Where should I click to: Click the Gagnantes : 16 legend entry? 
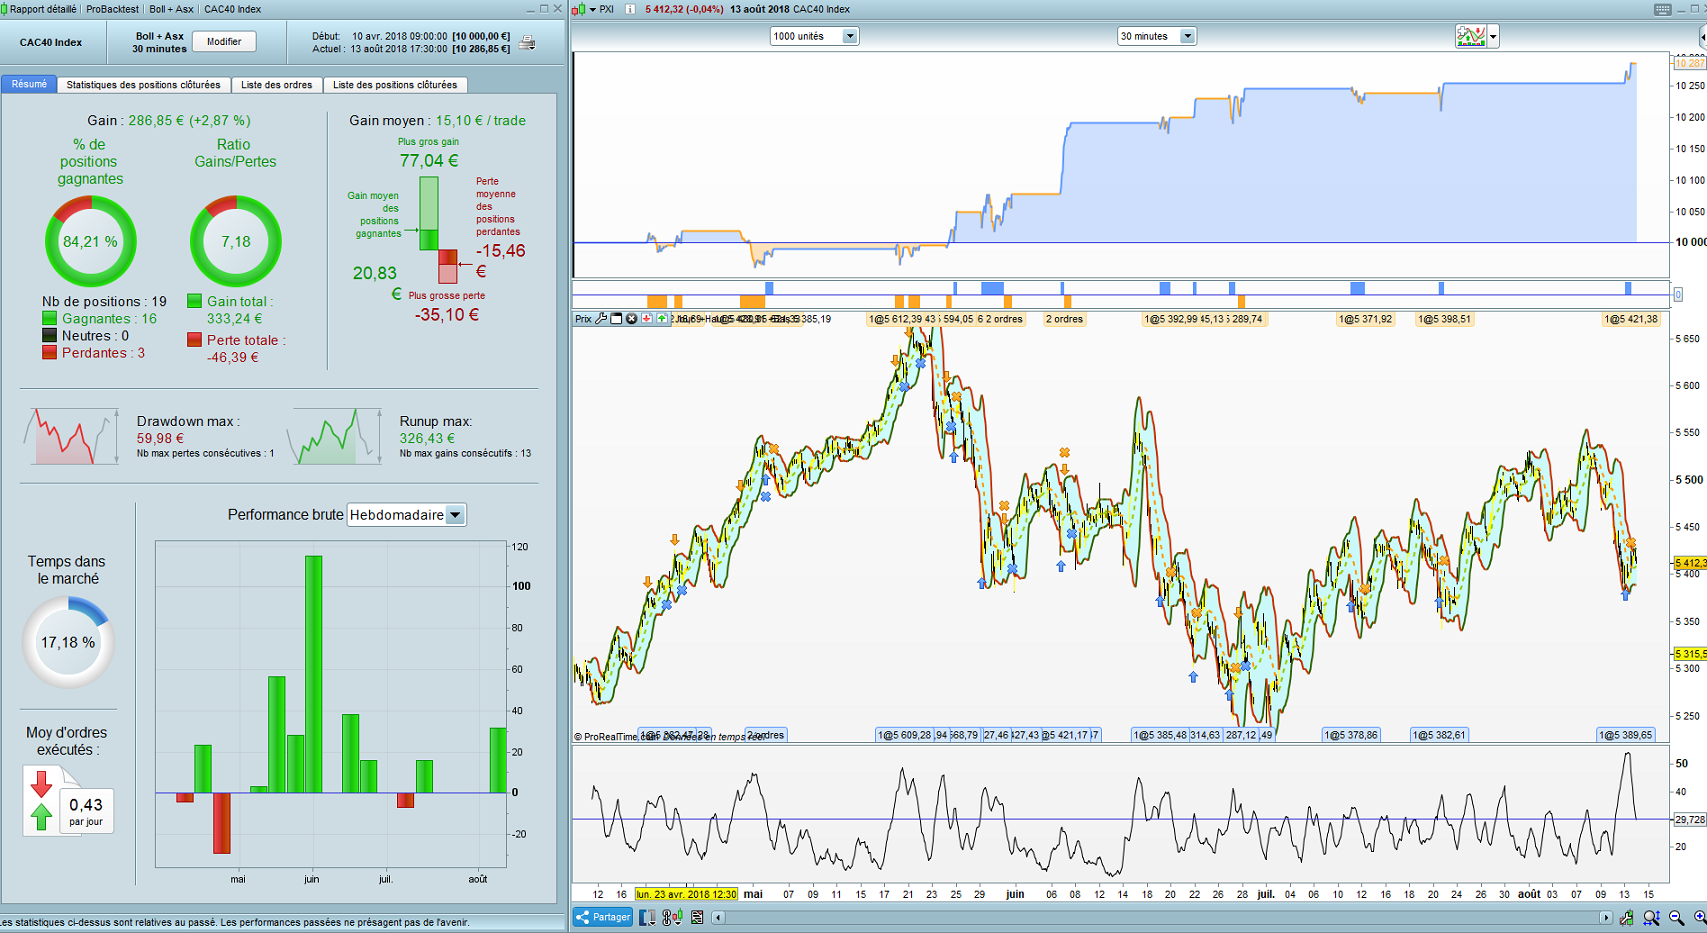pos(99,318)
